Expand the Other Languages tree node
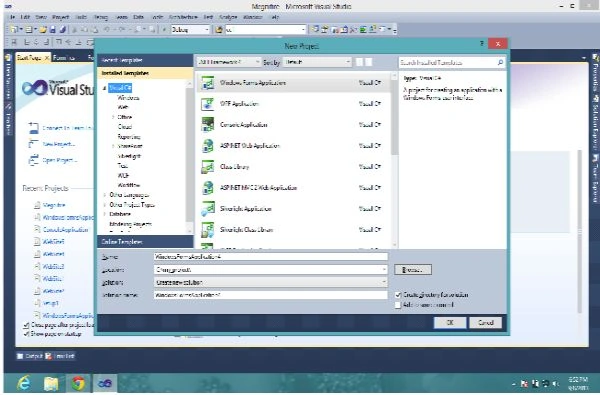Viewport: 600px width, 395px height. point(105,195)
